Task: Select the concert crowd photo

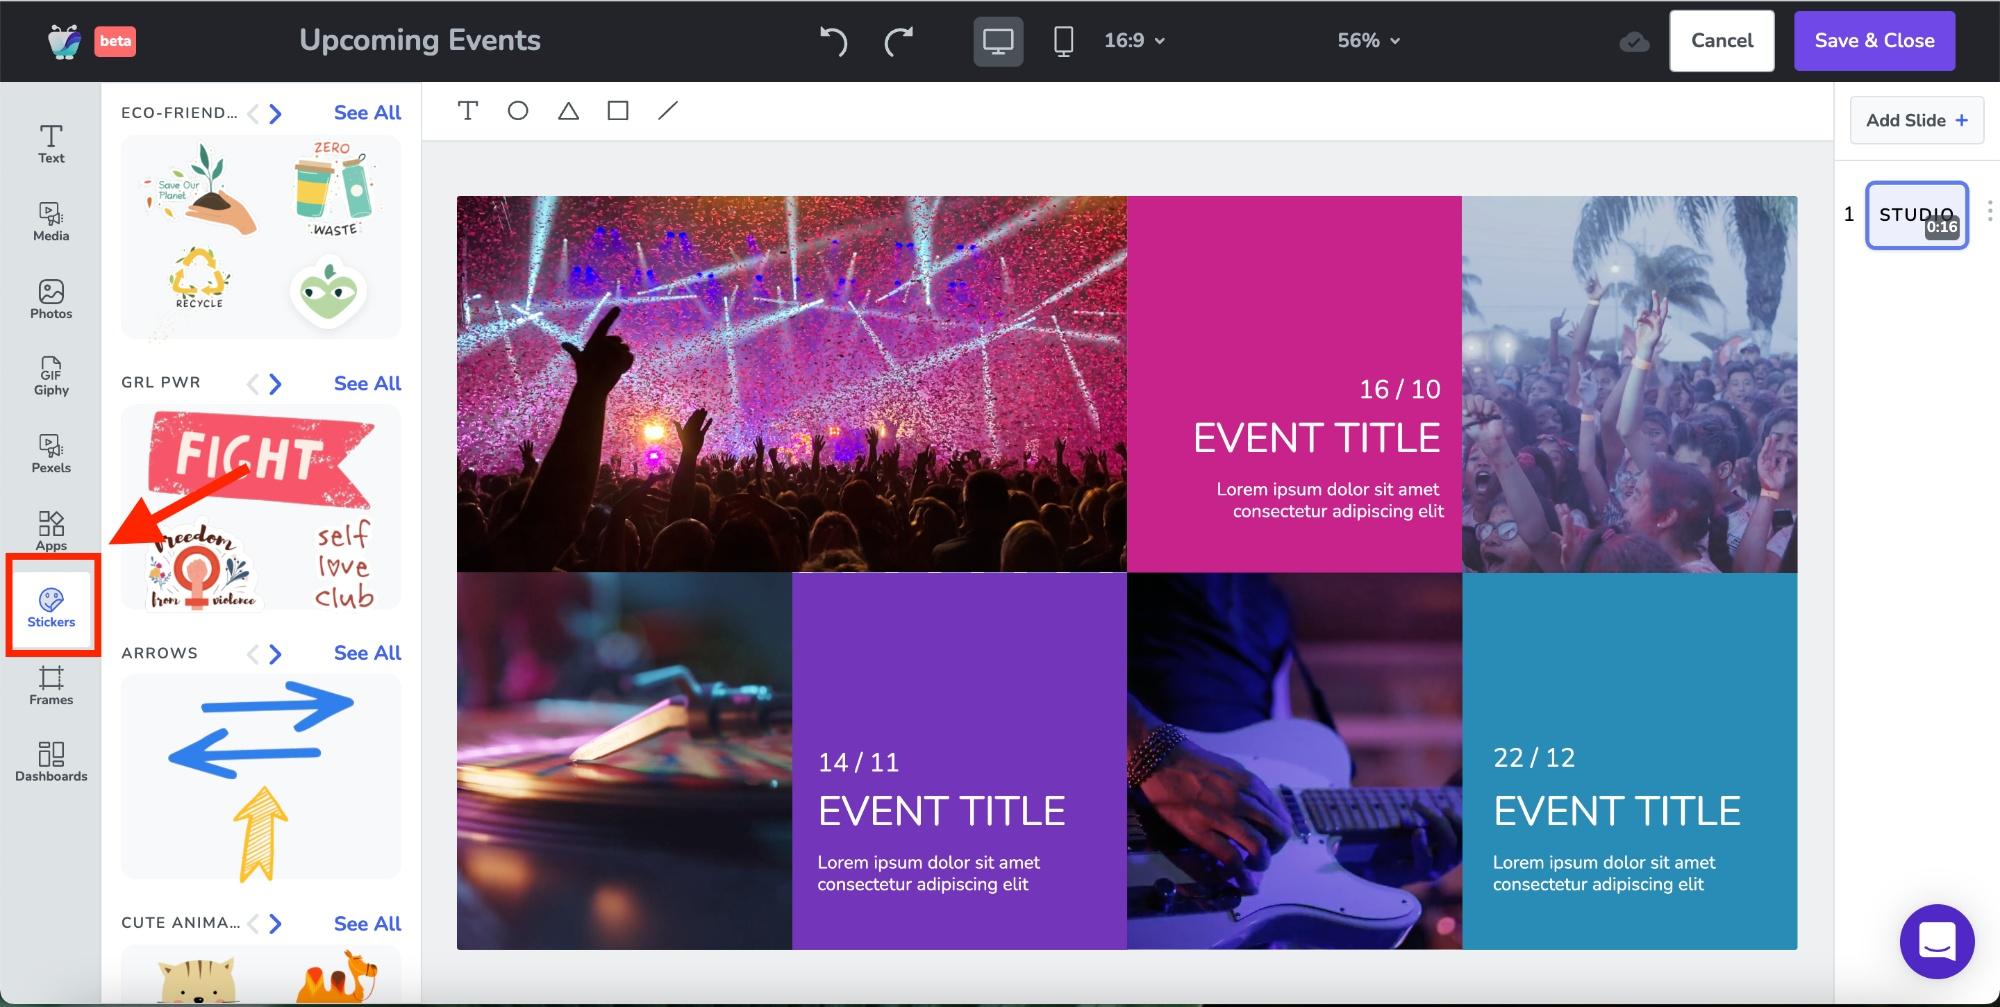Action: coord(791,384)
